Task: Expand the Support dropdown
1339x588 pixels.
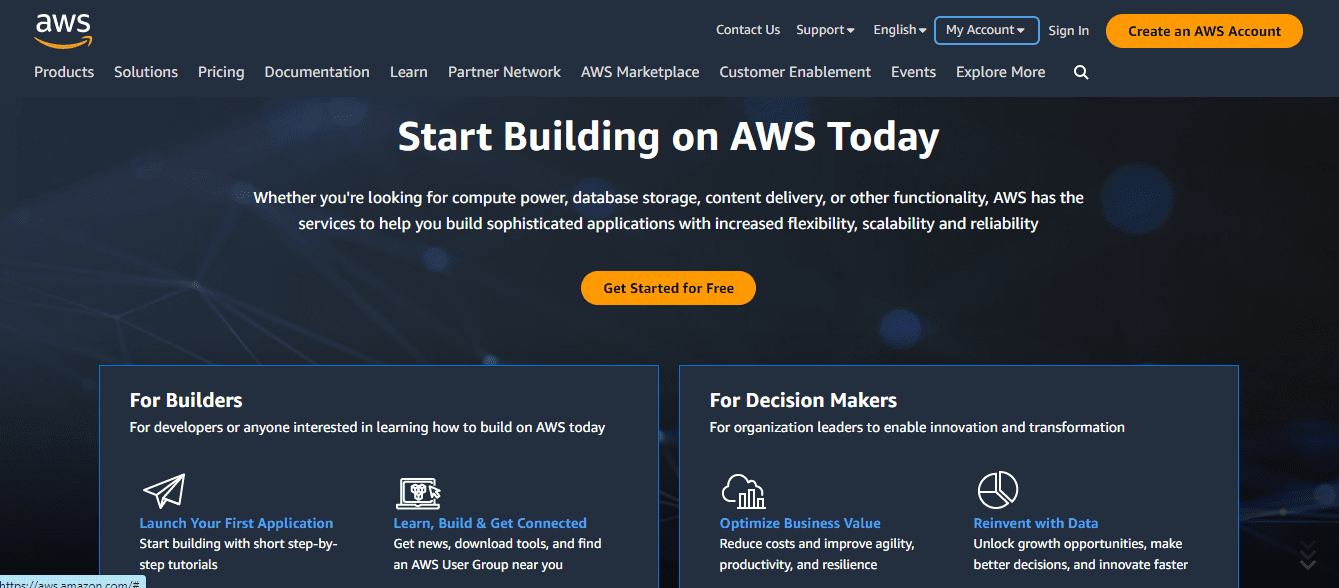Action: [825, 30]
